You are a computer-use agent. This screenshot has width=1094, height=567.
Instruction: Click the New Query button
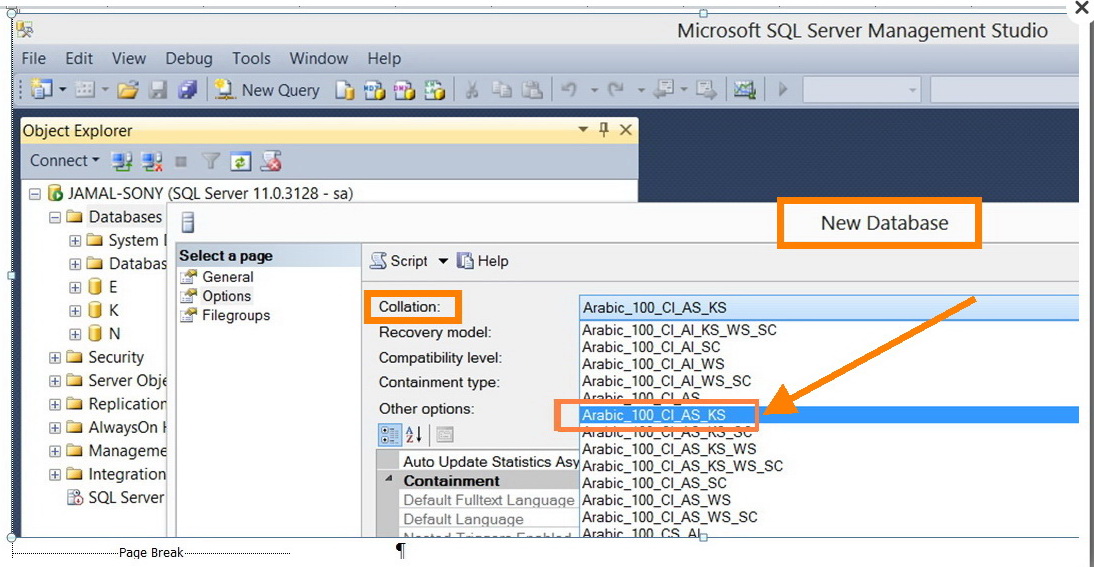[267, 90]
